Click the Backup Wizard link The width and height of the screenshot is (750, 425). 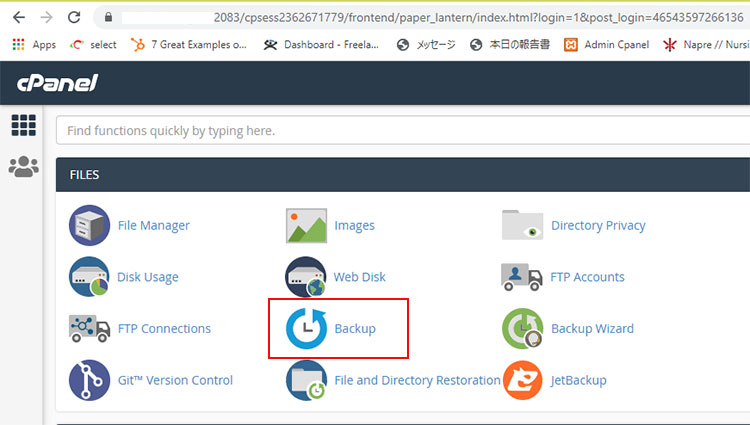(592, 329)
